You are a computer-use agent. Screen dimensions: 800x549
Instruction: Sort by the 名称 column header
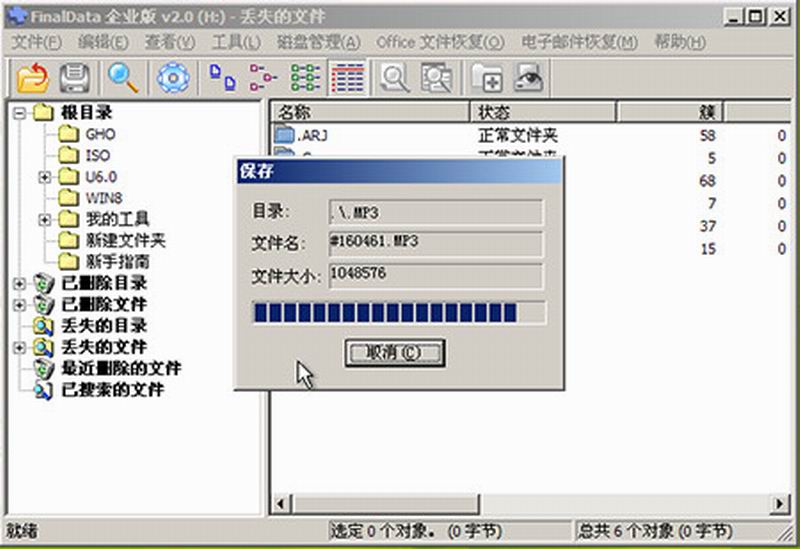coord(369,112)
